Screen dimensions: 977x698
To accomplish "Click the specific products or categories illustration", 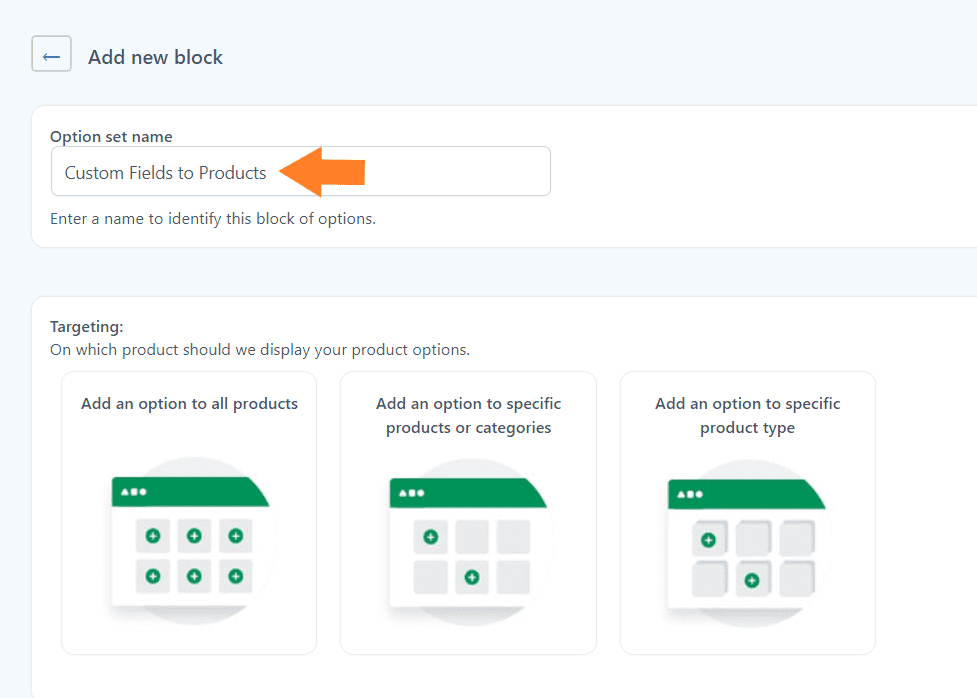I will 469,542.
